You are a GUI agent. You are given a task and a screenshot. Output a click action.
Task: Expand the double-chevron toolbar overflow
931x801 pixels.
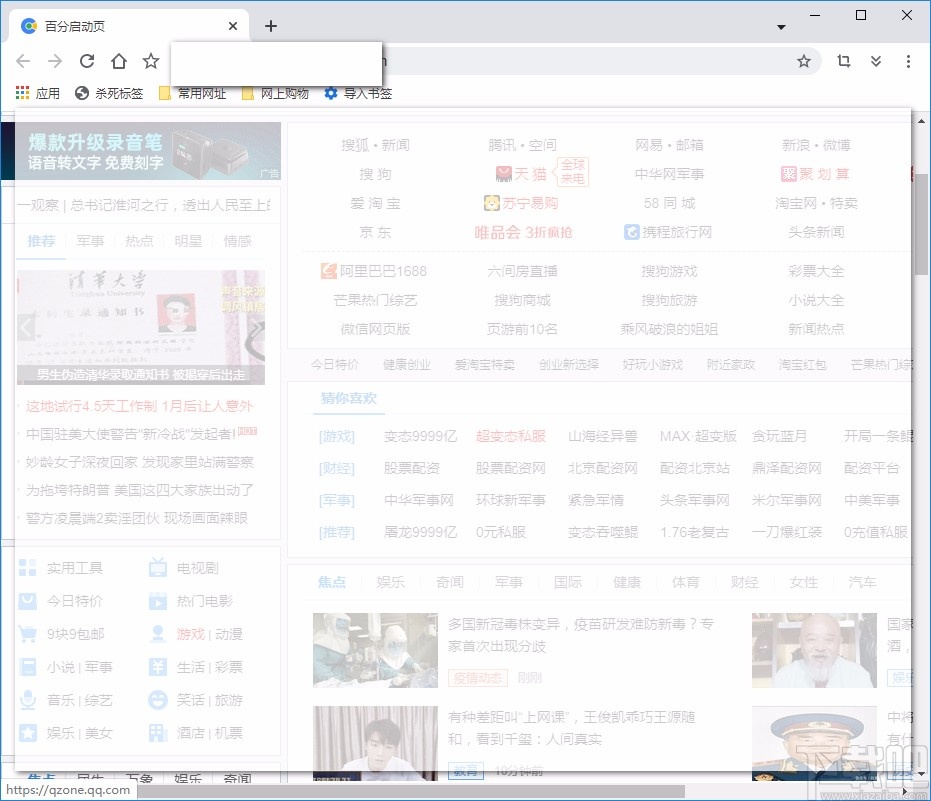[876, 61]
